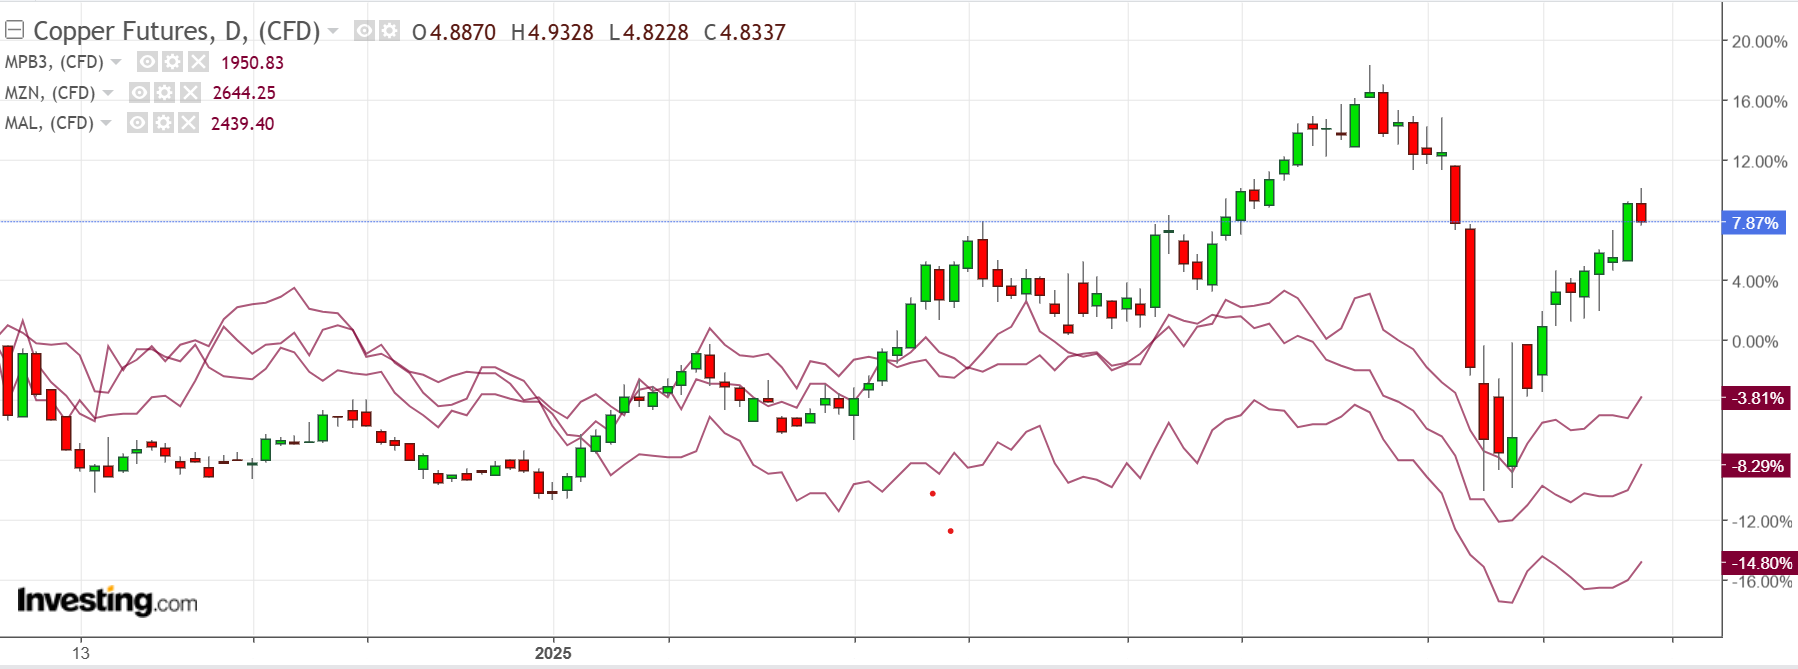Open settings gear for Copper Futures
Screen dimensions: 1798x669
pyautogui.click(x=388, y=31)
